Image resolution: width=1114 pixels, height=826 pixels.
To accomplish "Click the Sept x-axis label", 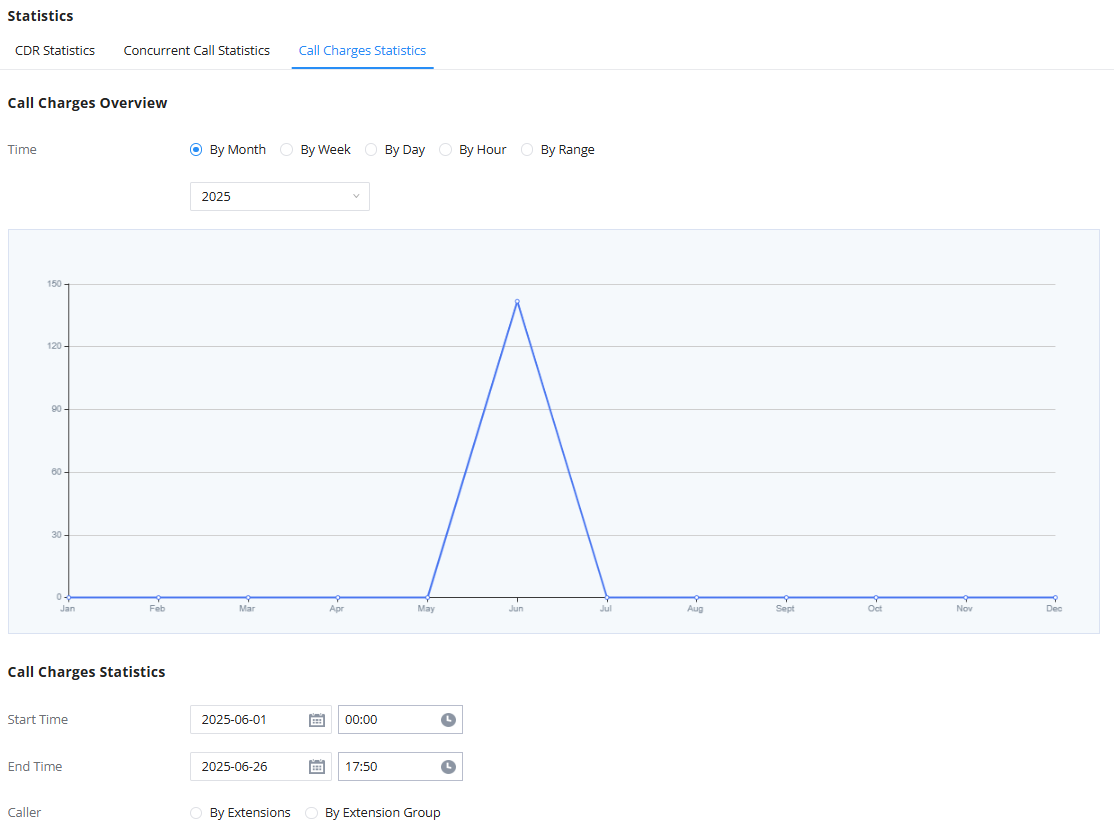I will pyautogui.click(x=785, y=609).
